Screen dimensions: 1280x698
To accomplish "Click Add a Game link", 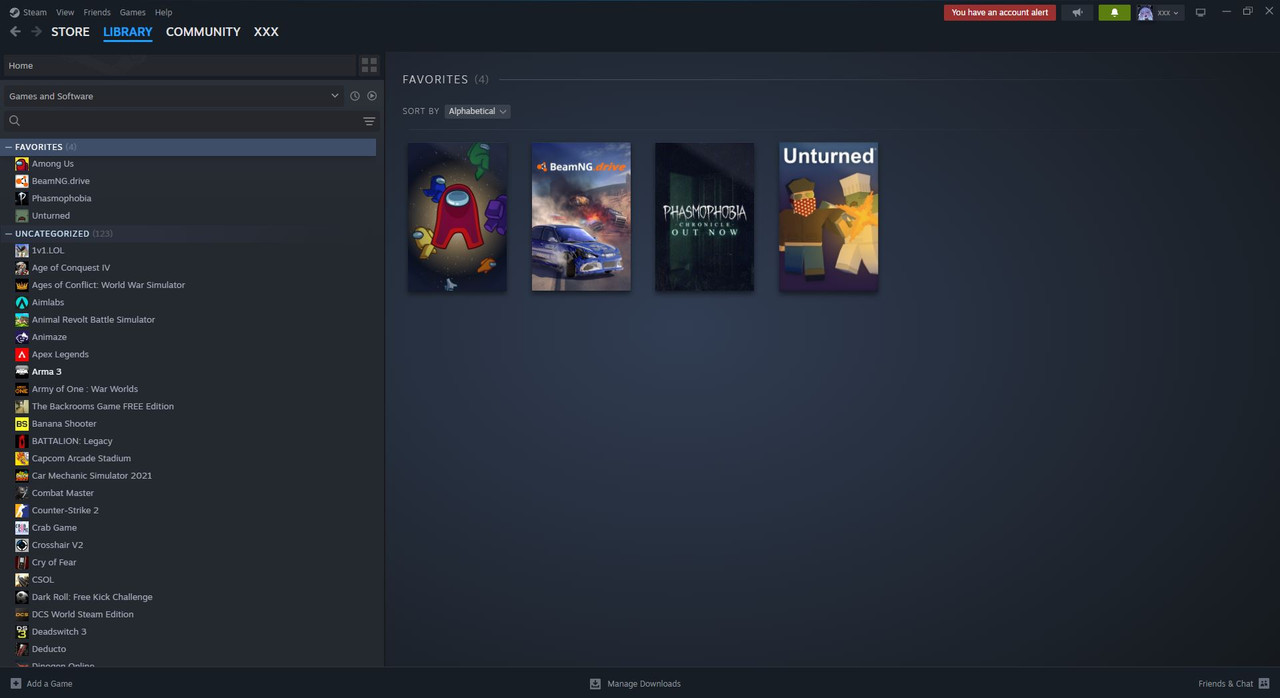I will (49, 684).
